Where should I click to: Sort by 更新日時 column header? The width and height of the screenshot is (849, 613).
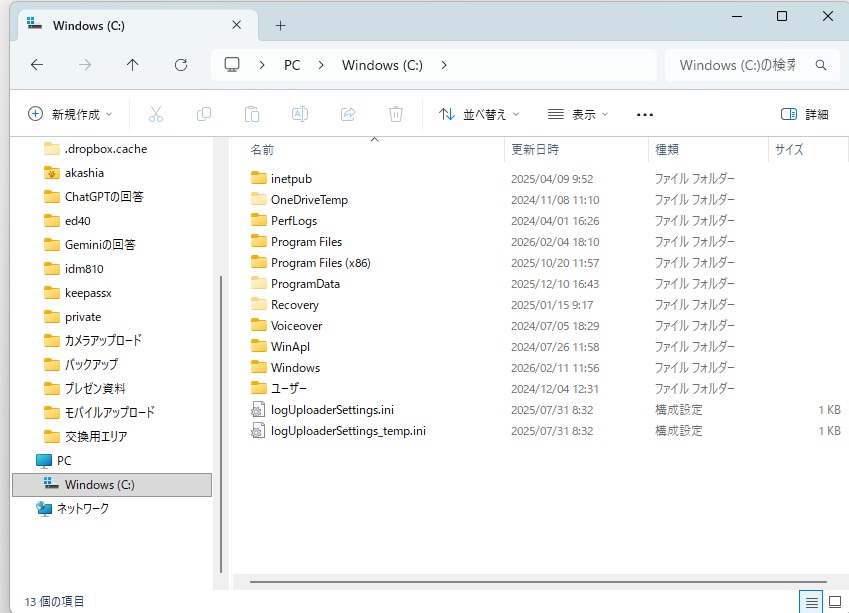[536, 150]
